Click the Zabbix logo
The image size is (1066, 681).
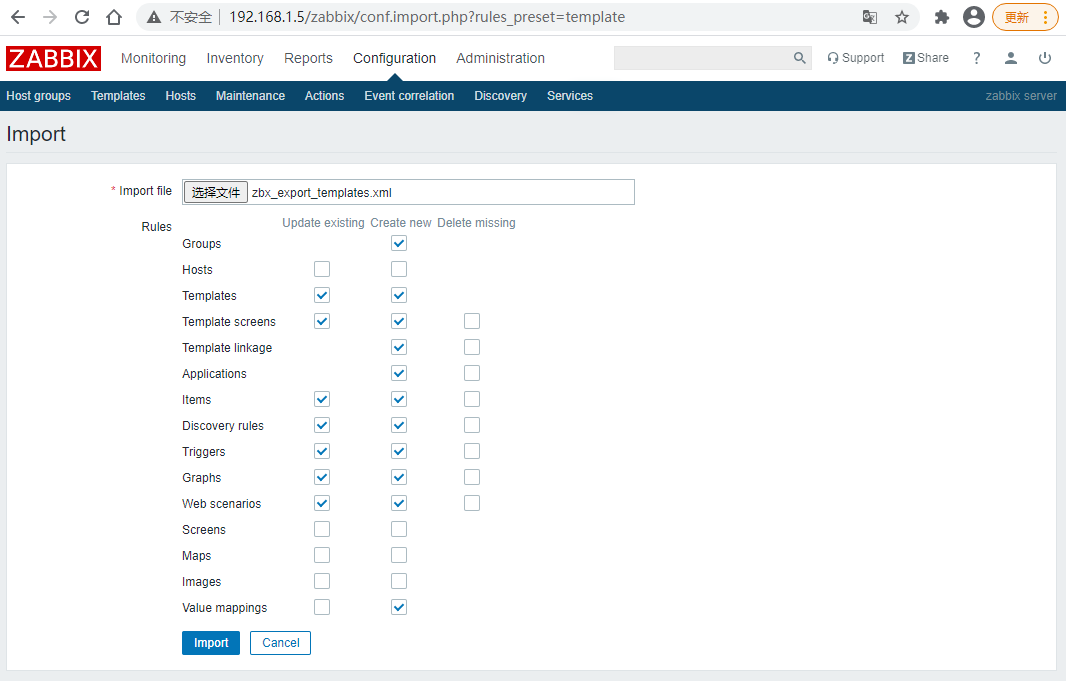coord(54,59)
